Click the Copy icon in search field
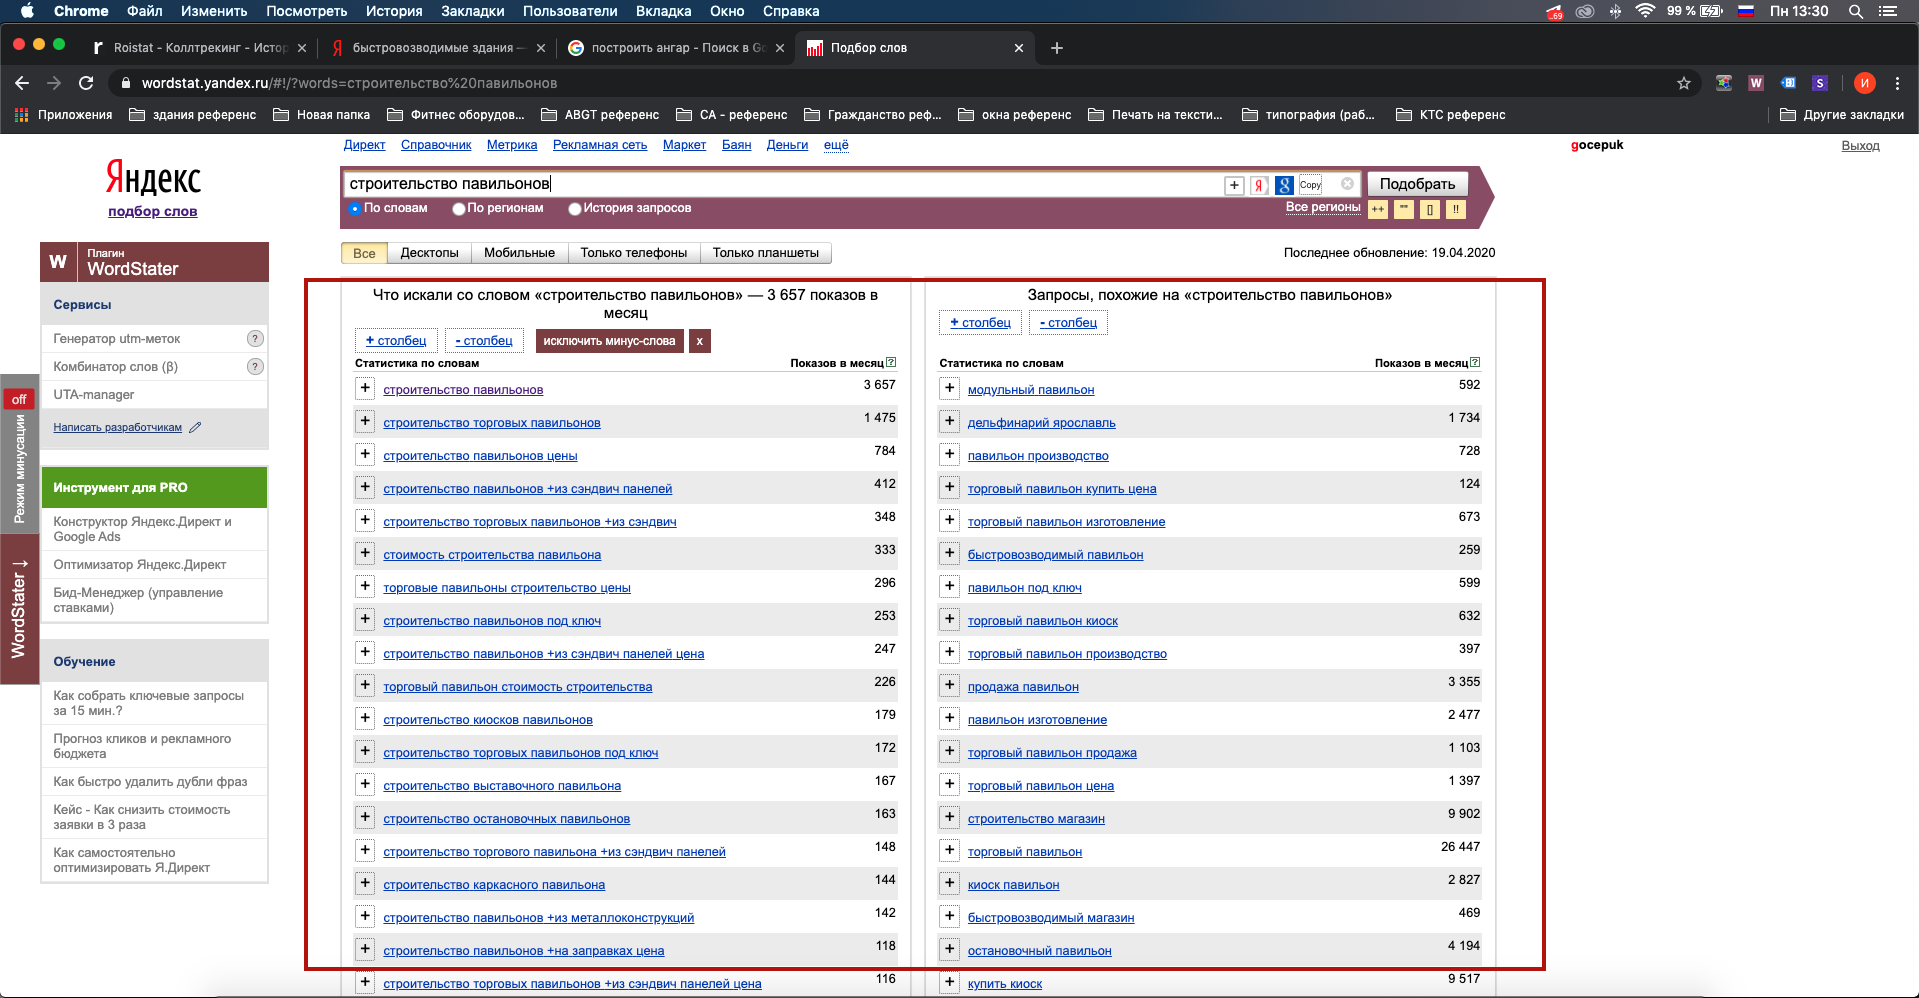This screenshot has width=1919, height=998. pos(1310,185)
